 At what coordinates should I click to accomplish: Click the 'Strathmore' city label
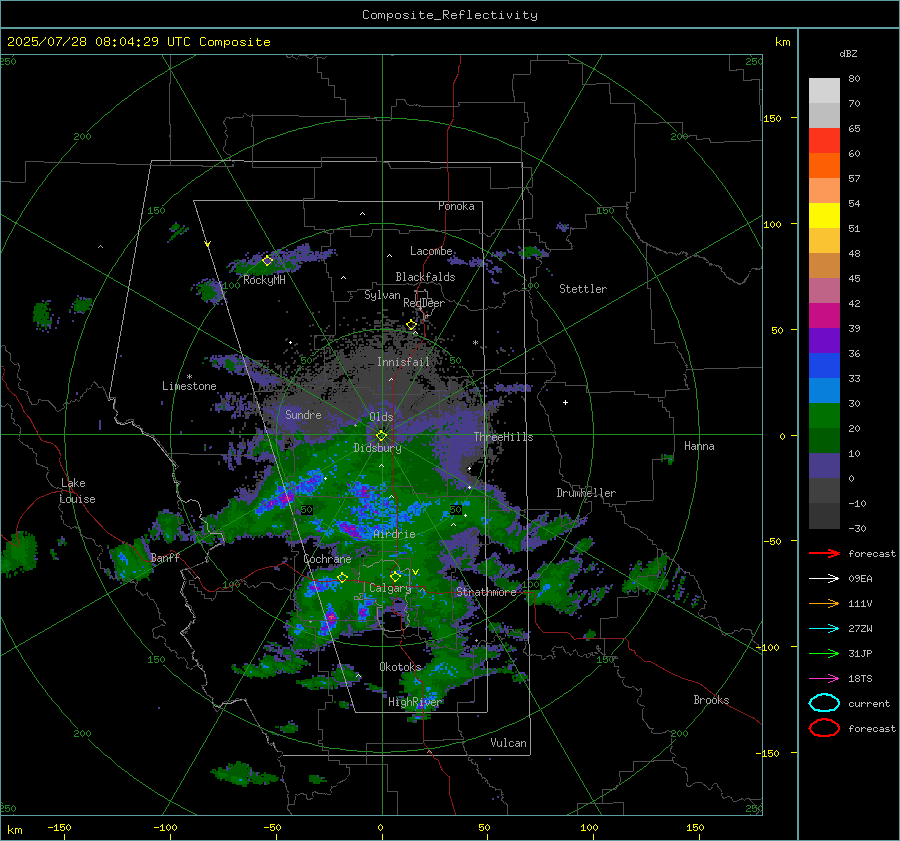[x=486, y=592]
